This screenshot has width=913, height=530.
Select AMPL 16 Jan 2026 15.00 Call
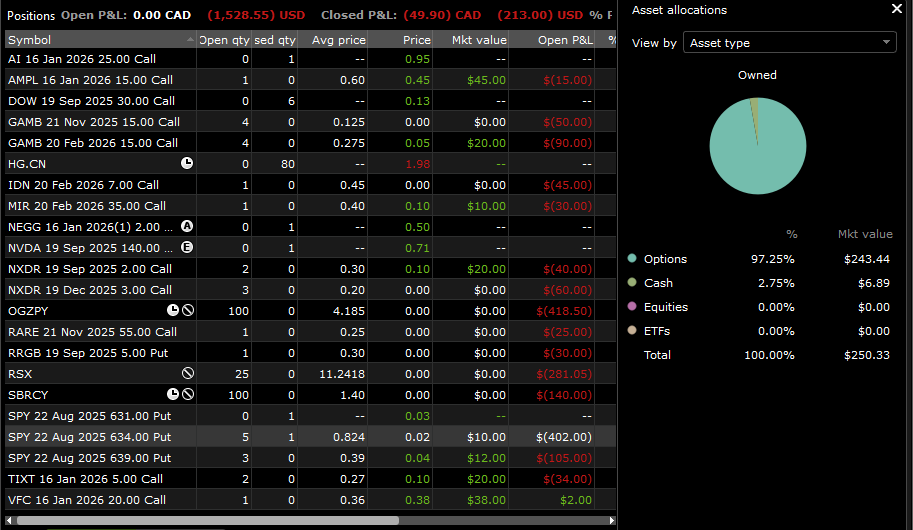(90, 80)
